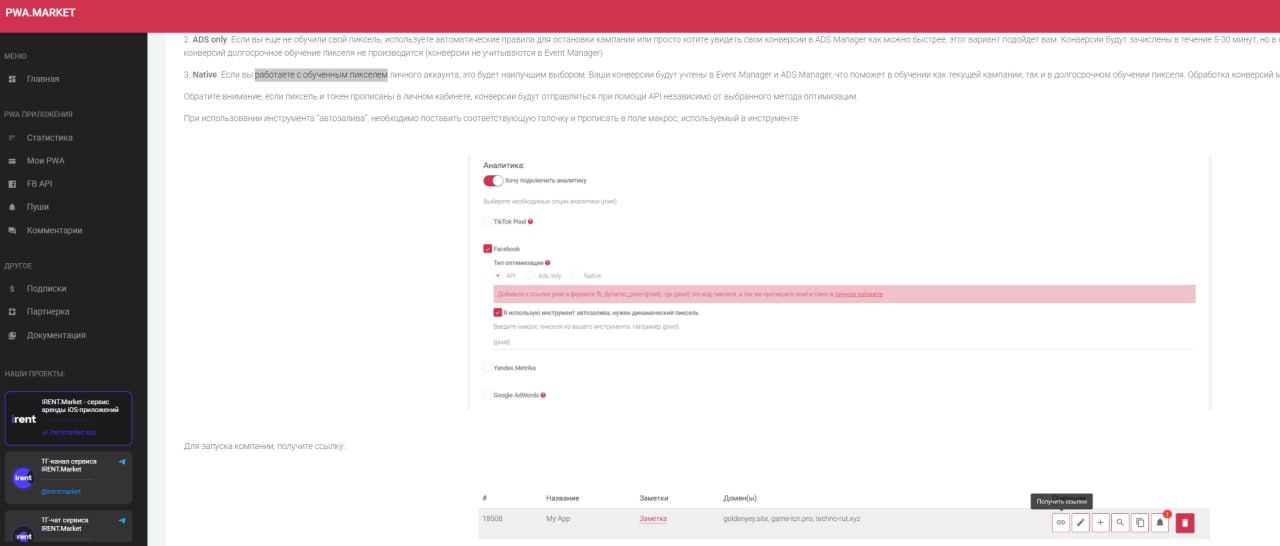This screenshot has width=1280, height=546.
Task: Click the Telegram icon on ТГ-канал card
Action: click(x=122, y=462)
